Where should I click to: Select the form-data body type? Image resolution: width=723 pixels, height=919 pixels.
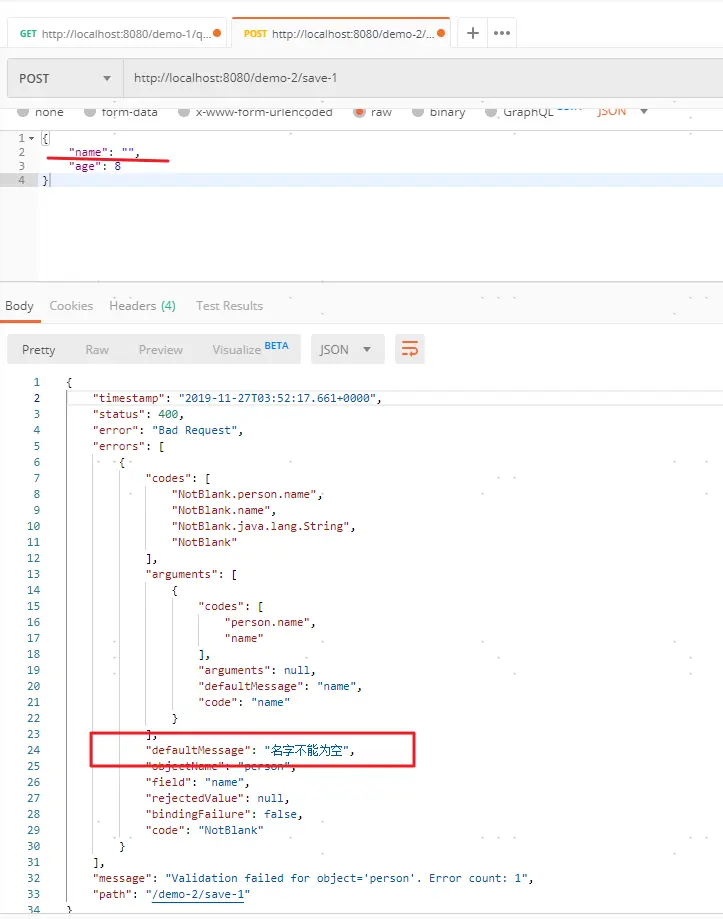point(121,112)
